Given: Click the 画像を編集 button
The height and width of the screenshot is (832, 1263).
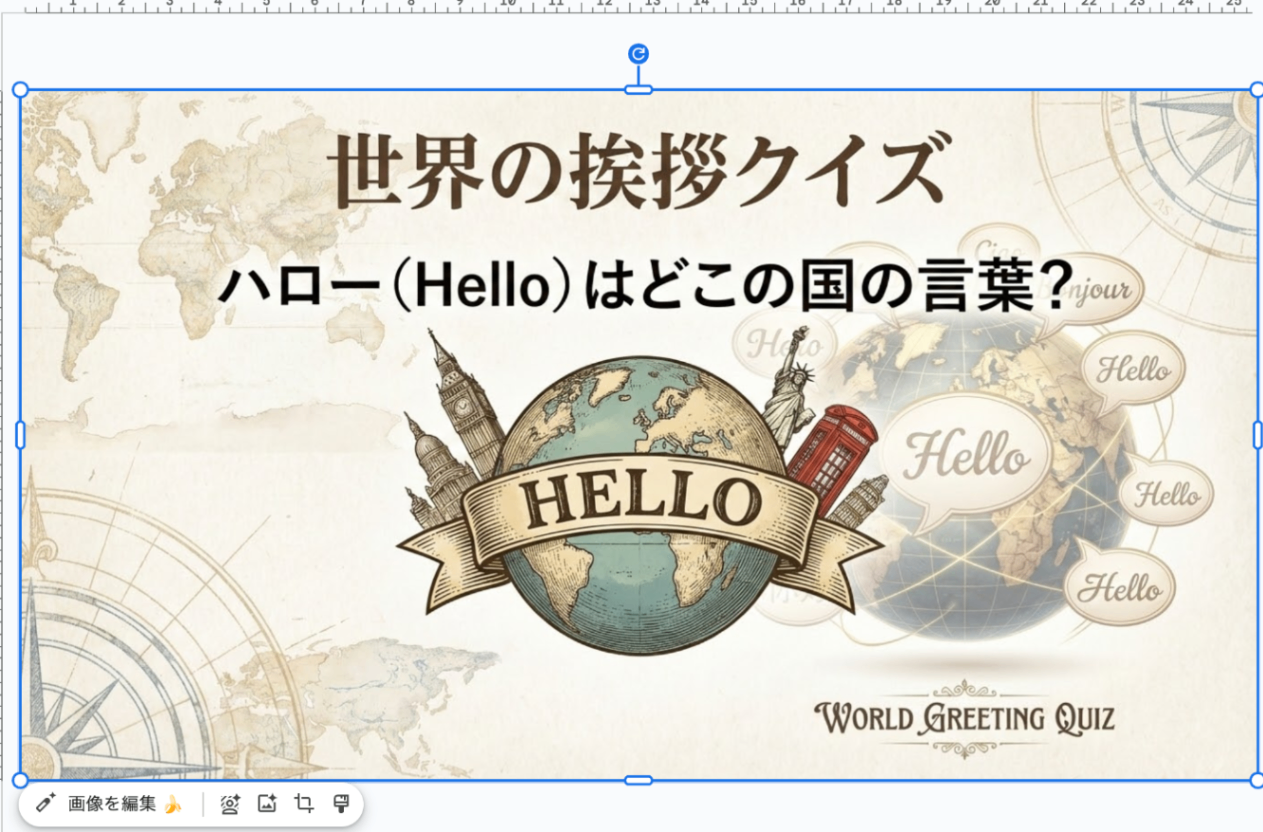Looking at the screenshot, I should point(110,804).
